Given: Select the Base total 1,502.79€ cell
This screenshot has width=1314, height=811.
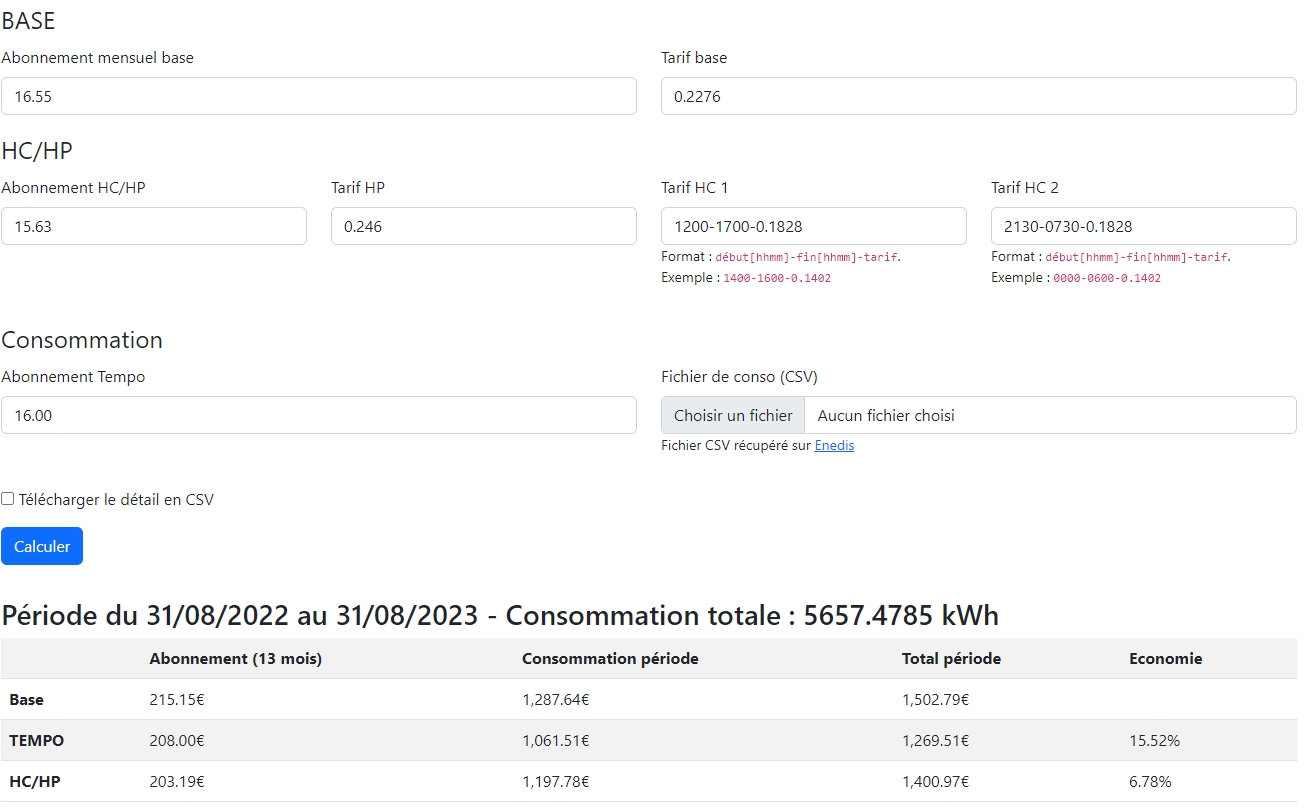Looking at the screenshot, I should coord(935,700).
